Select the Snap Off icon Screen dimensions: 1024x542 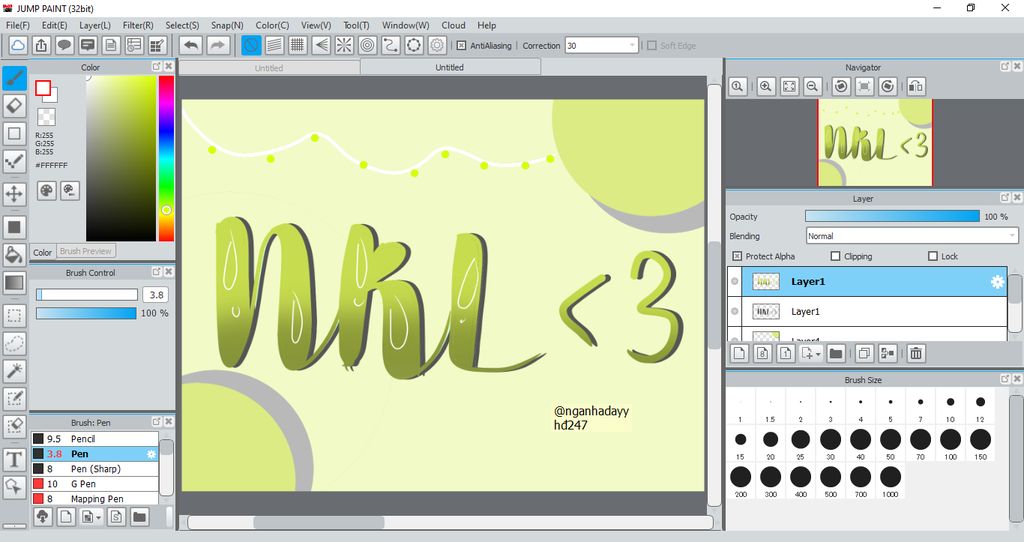point(251,45)
